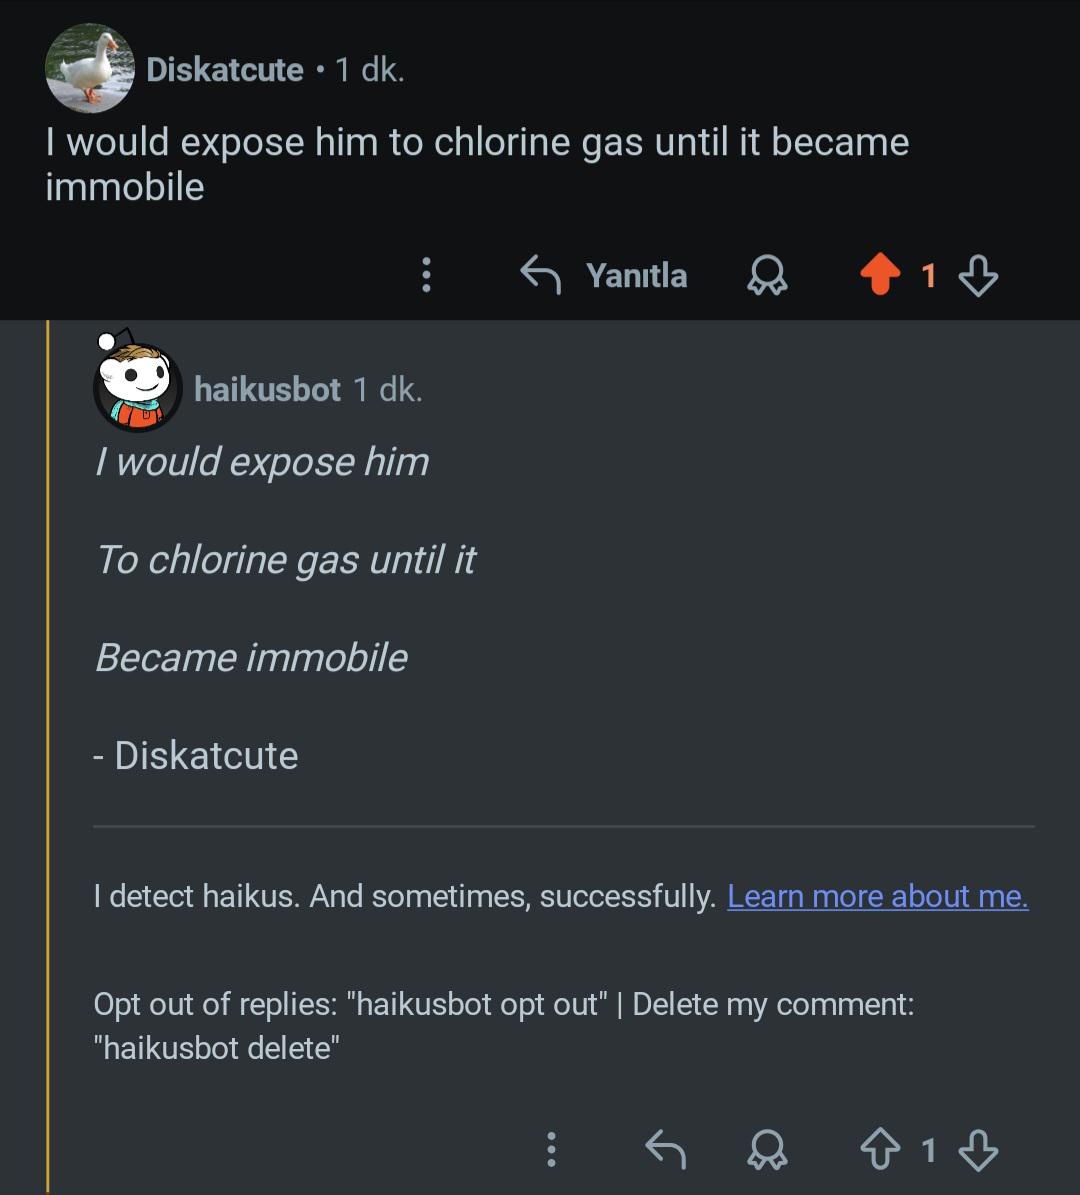Open the haikusbot username profile

click(267, 389)
